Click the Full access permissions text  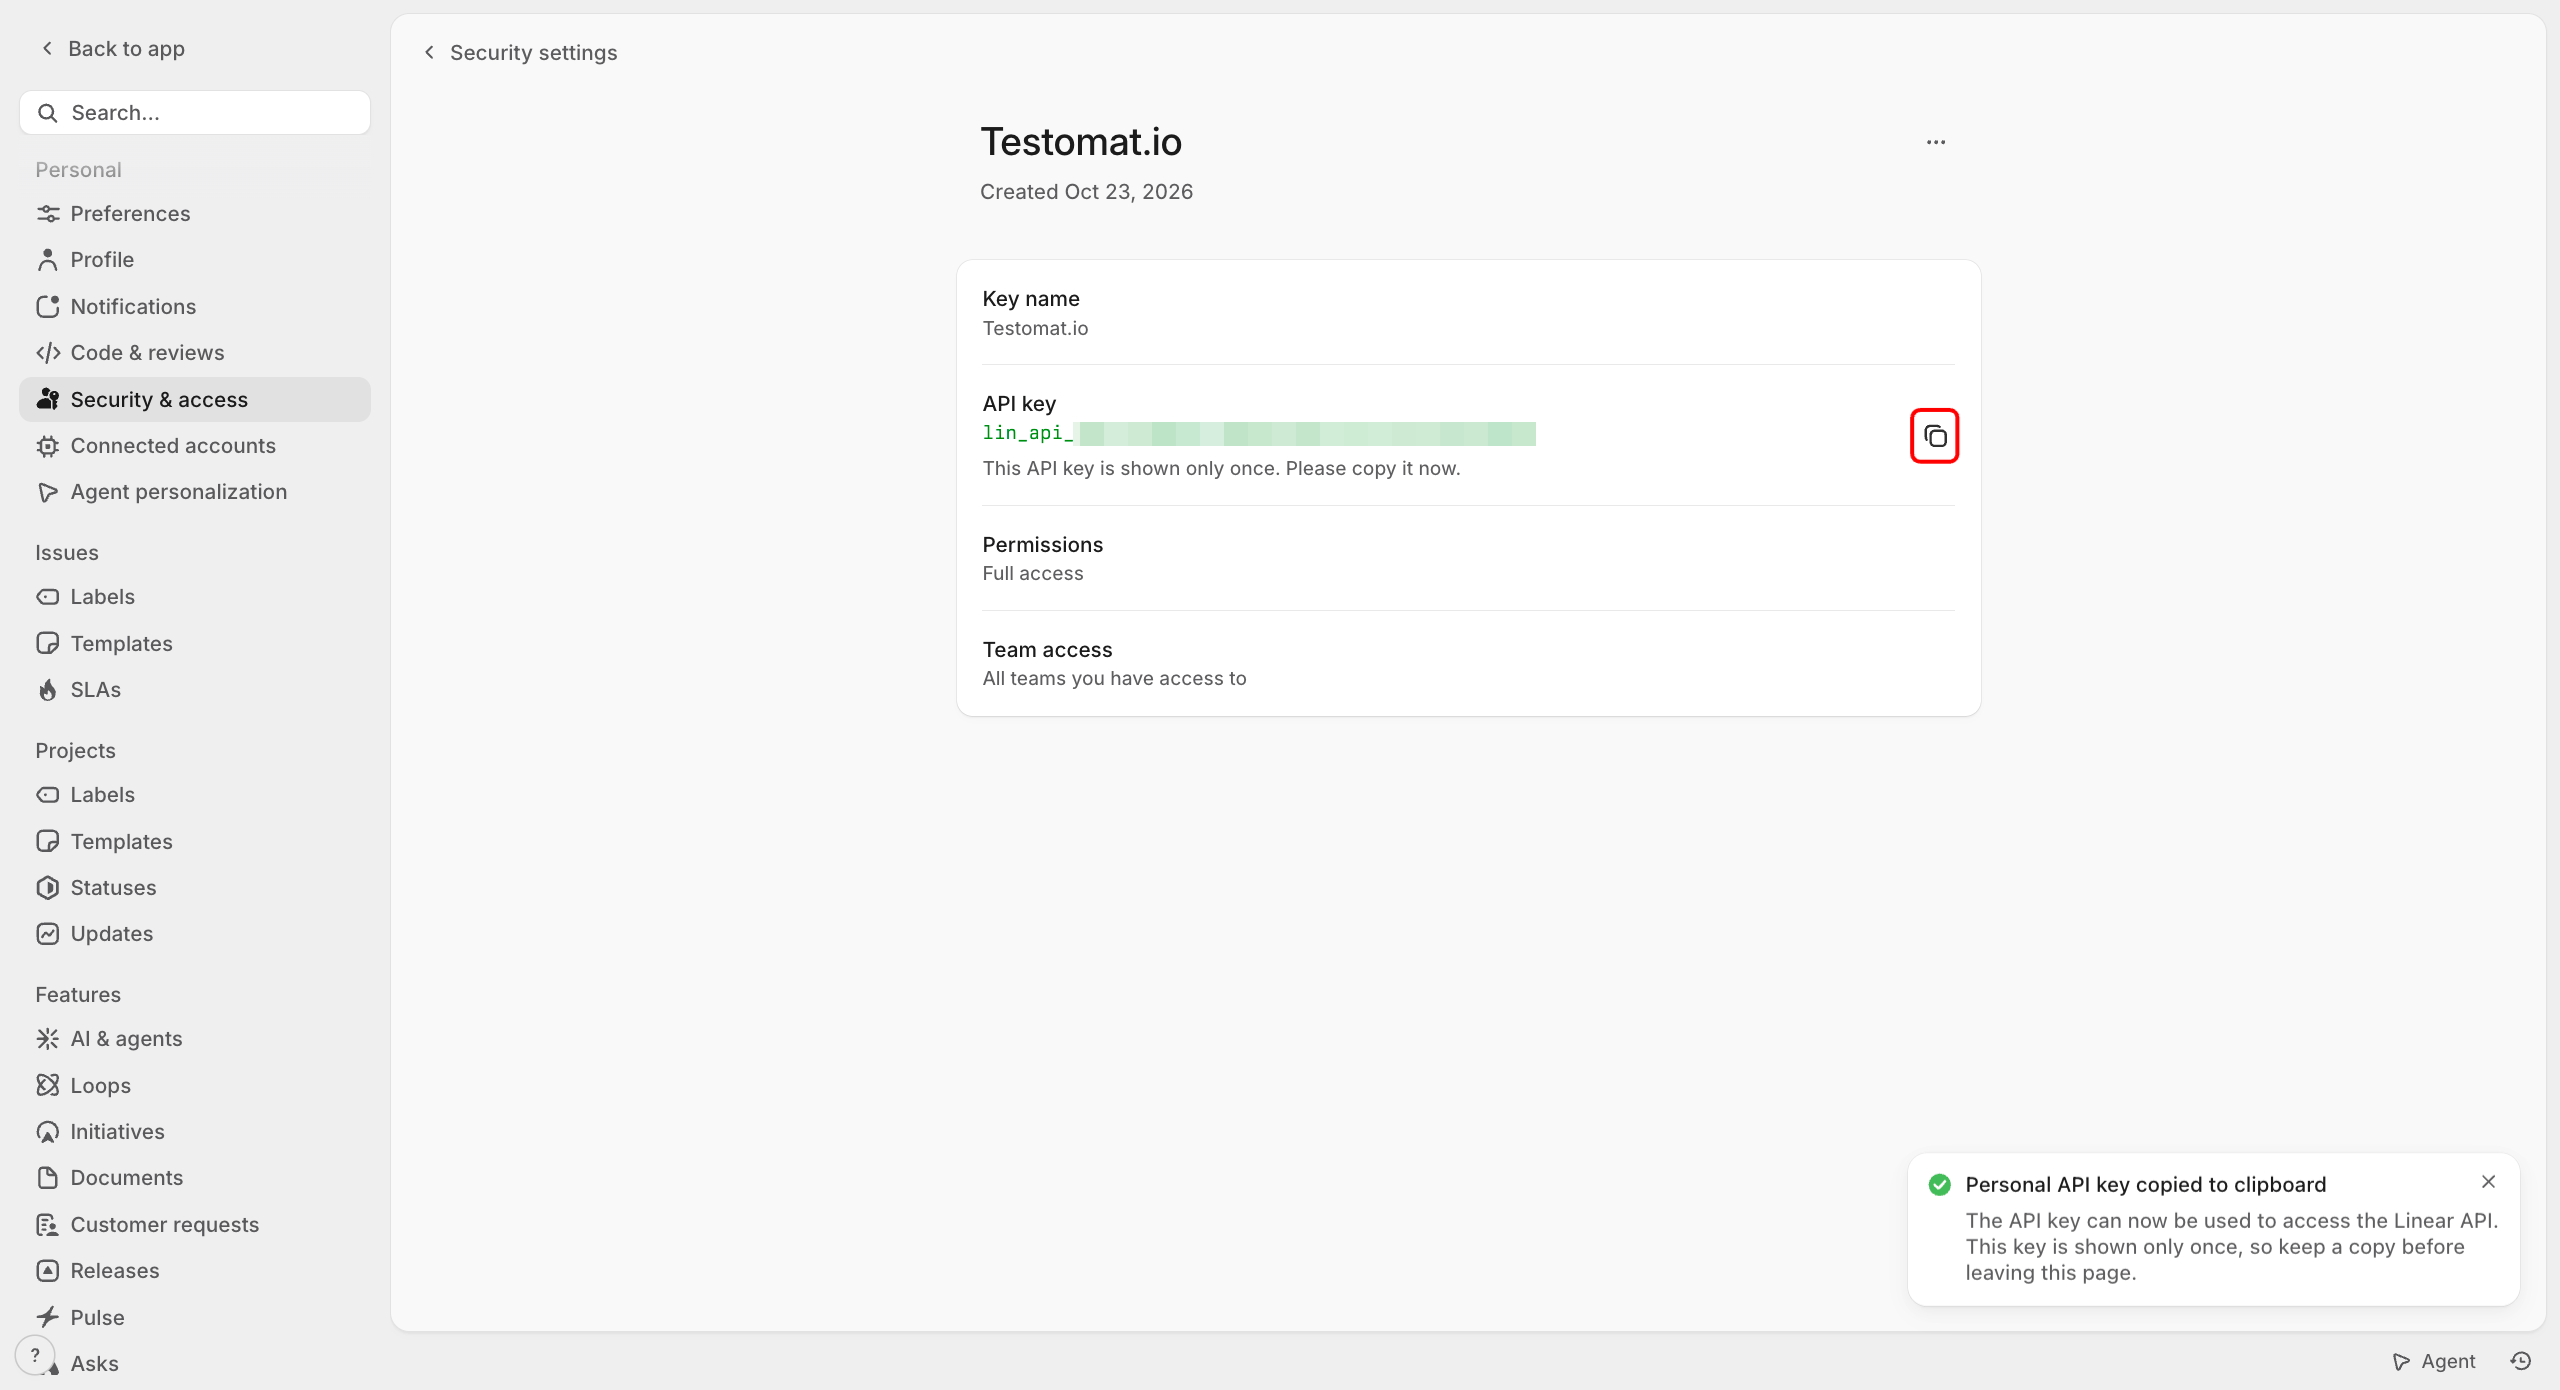pyautogui.click(x=1033, y=573)
